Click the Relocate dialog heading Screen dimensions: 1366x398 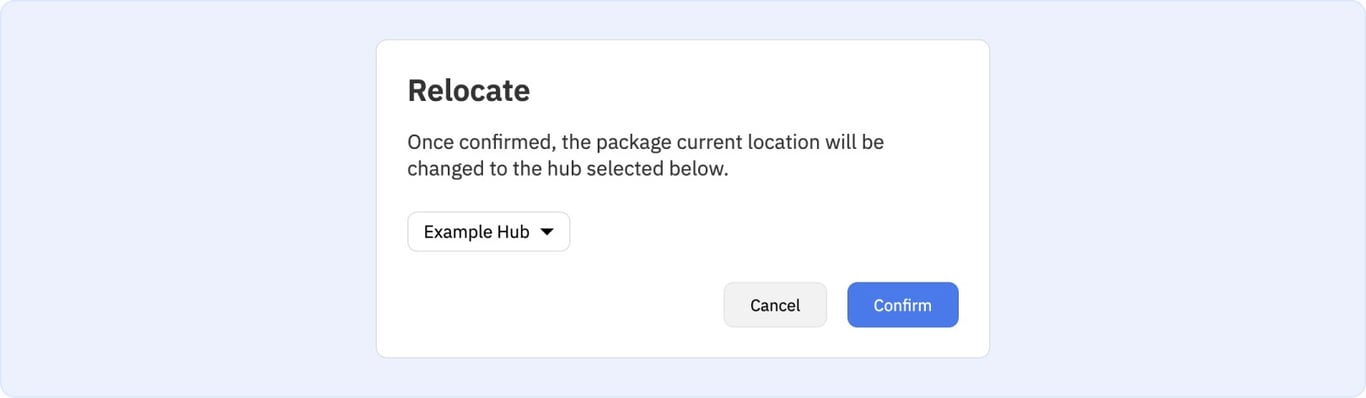click(468, 91)
